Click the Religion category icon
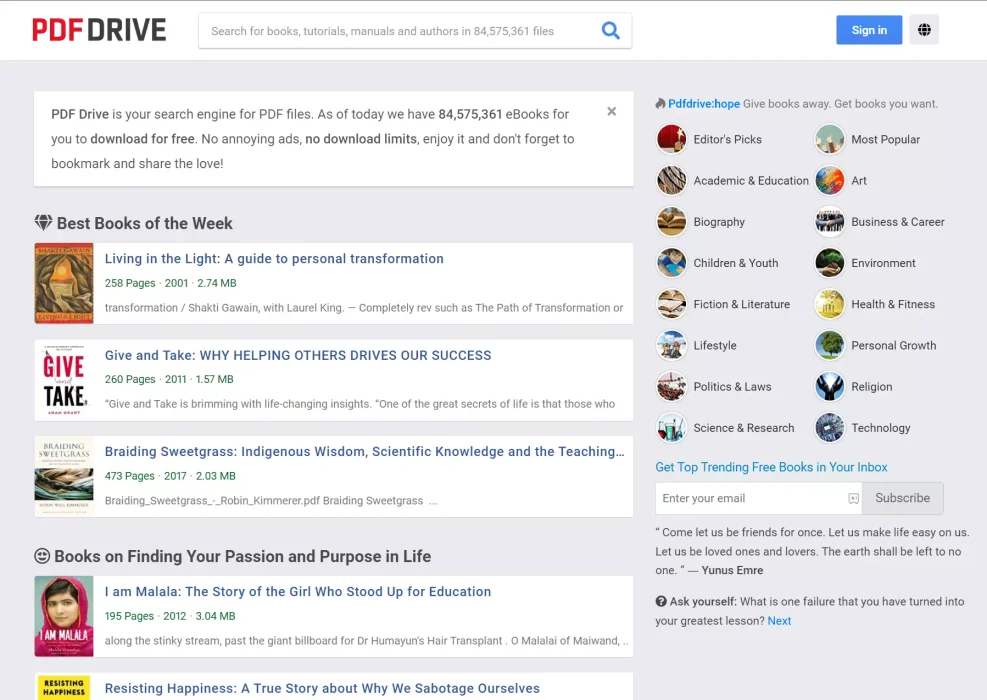987x700 pixels. (830, 387)
